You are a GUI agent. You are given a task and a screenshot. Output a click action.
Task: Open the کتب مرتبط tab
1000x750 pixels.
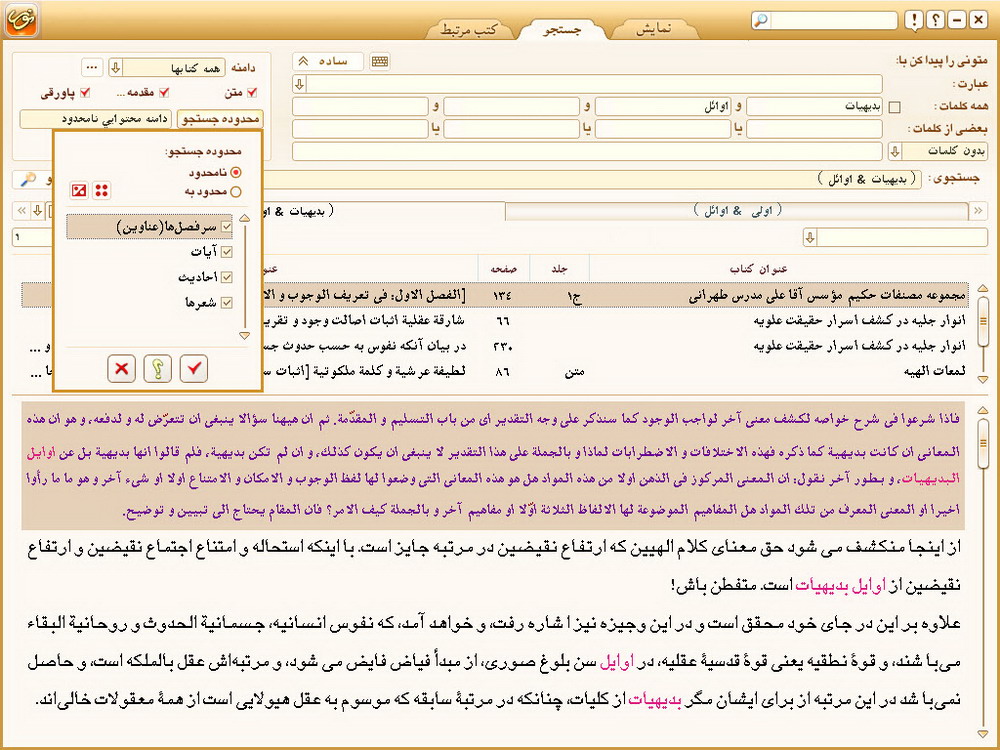470,30
